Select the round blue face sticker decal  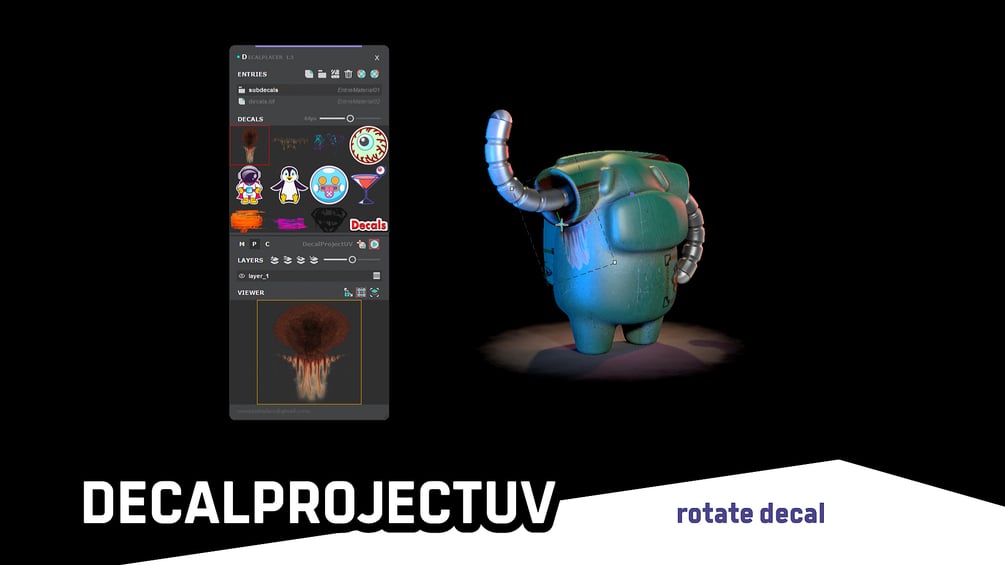(329, 185)
